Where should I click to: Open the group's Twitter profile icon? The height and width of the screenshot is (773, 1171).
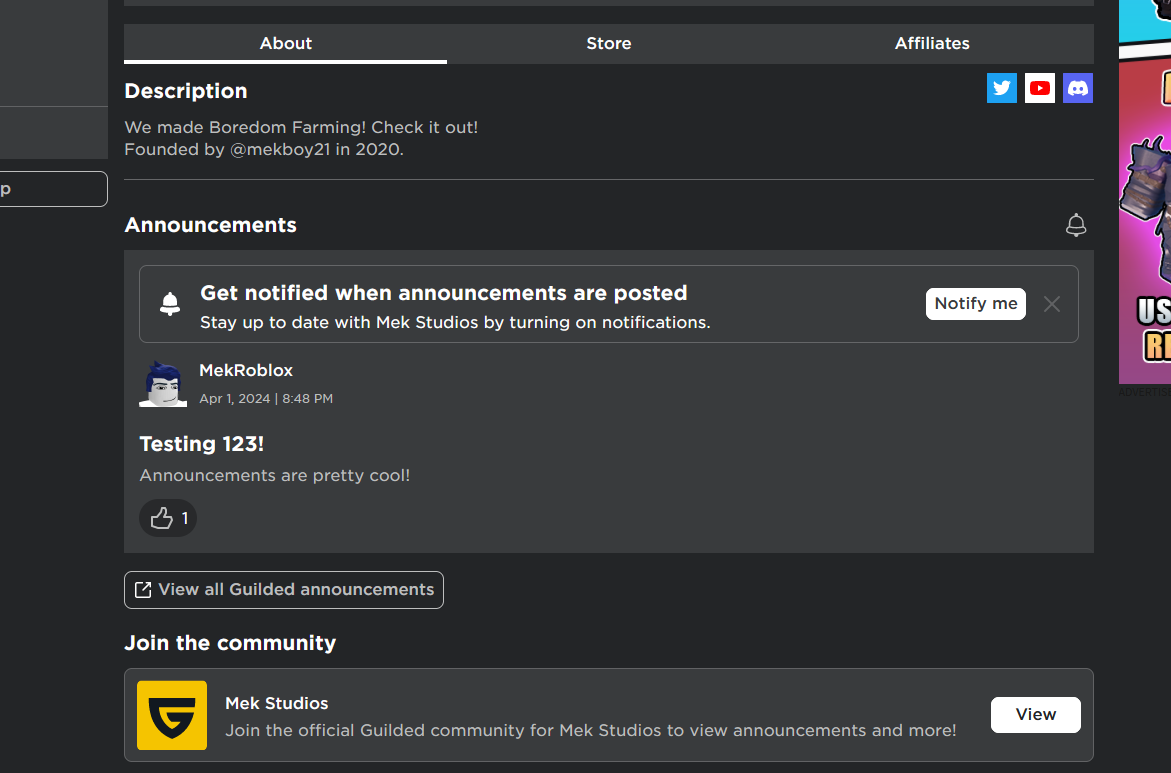[1001, 88]
